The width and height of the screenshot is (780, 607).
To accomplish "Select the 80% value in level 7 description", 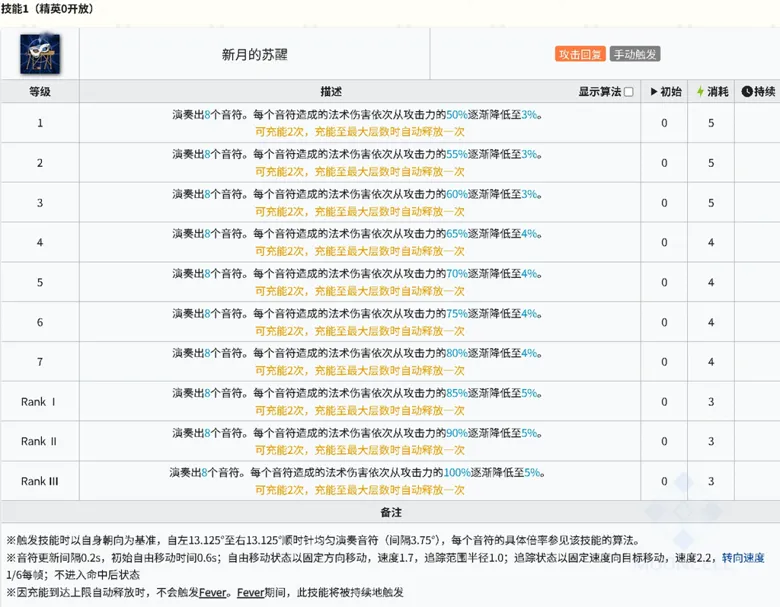I will point(457,353).
